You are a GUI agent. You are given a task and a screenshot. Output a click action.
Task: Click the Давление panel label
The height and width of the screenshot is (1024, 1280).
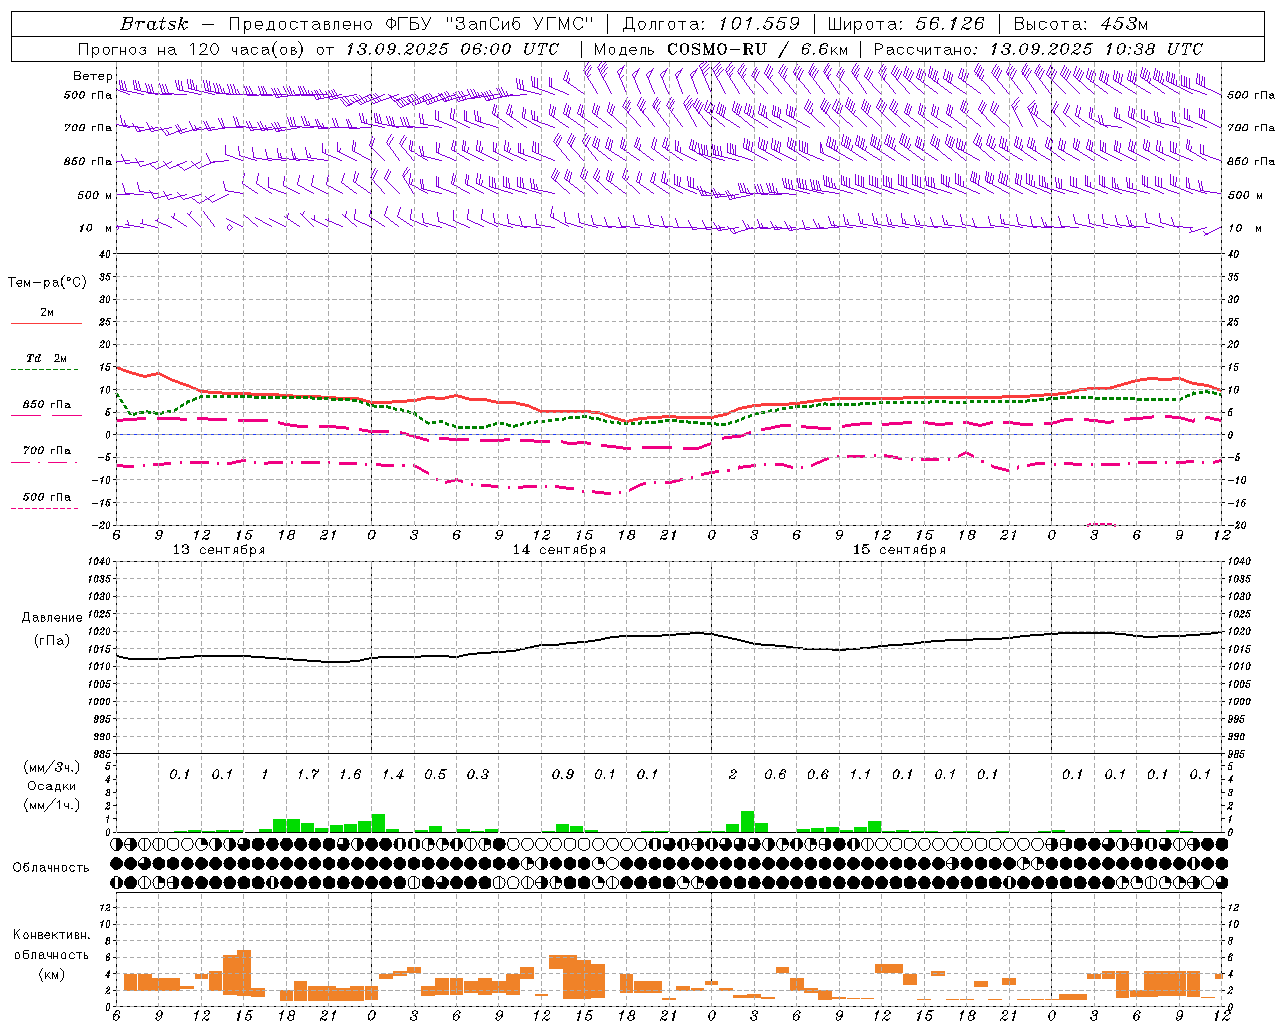52,618
